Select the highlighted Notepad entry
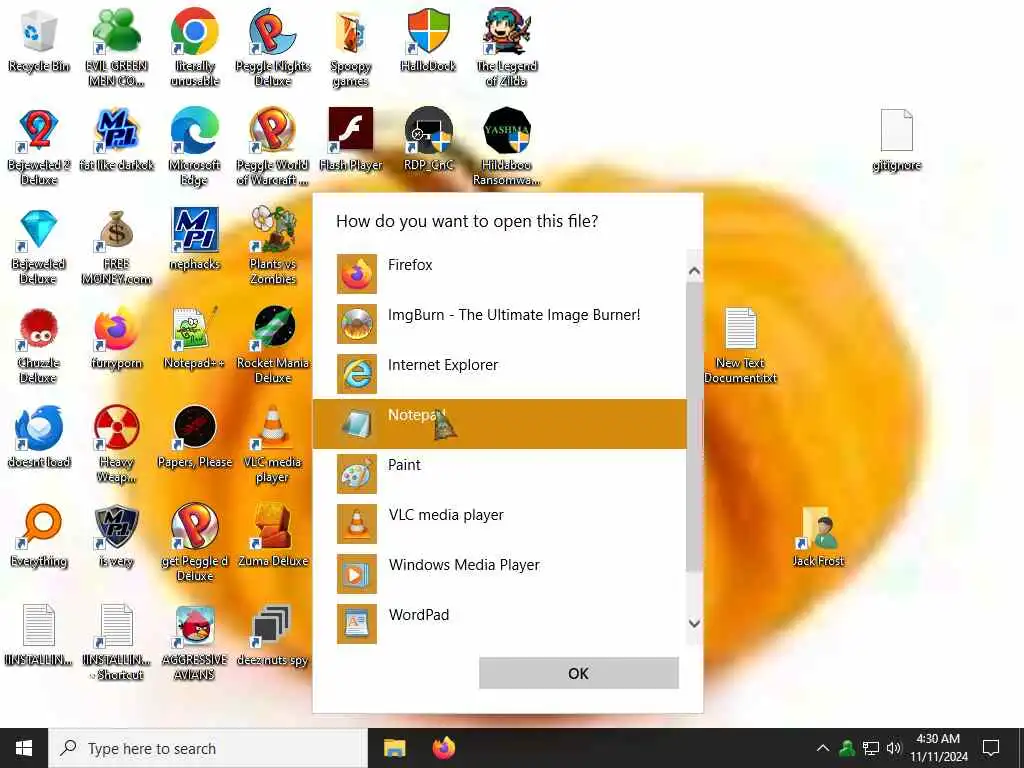1024x768 pixels. 500,424
